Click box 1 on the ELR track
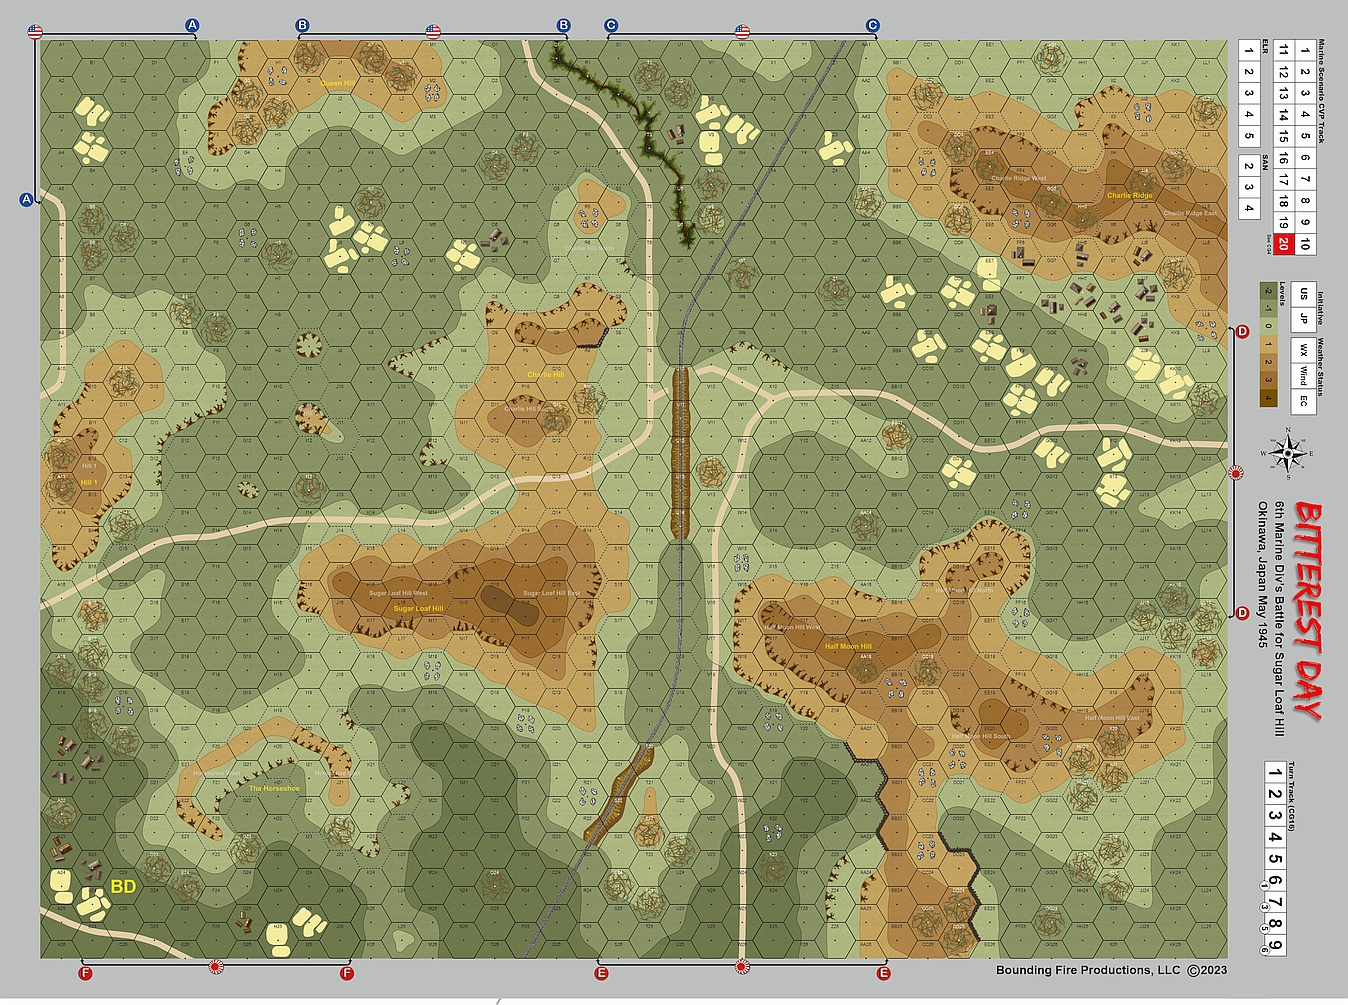1348x1005 pixels. (x=1249, y=50)
